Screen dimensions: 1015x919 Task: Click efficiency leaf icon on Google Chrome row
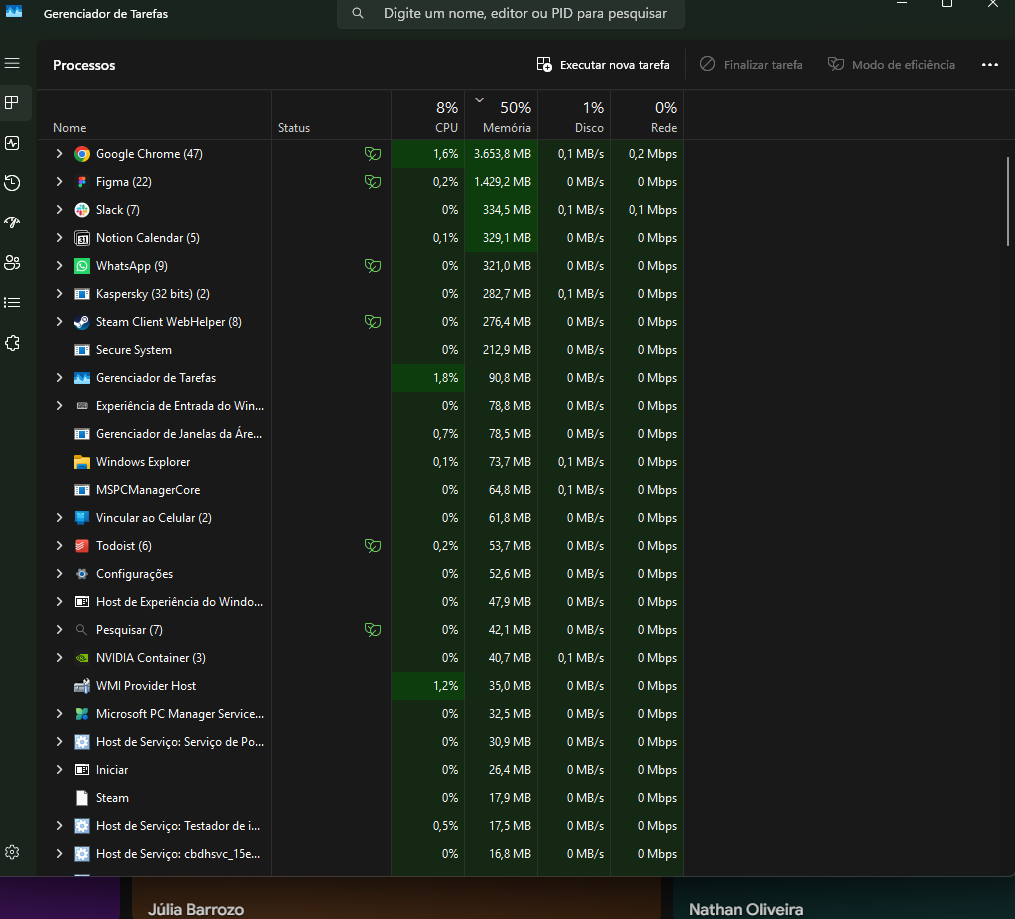pos(373,154)
